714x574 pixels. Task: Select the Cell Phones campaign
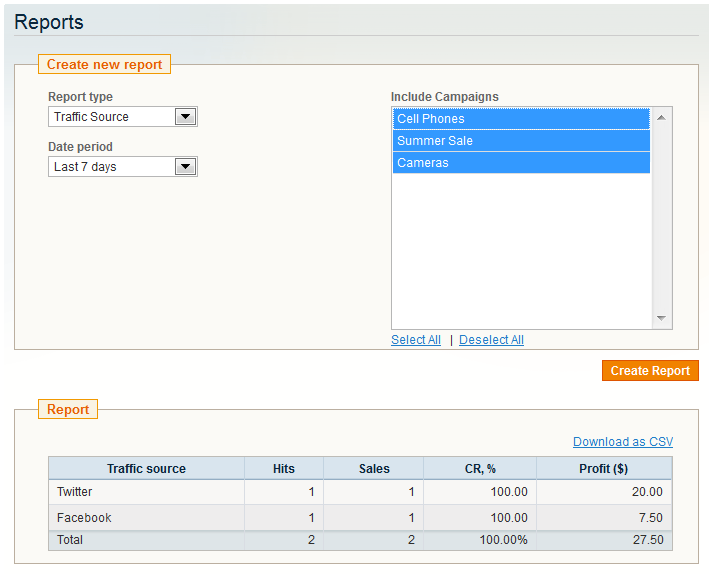point(521,119)
